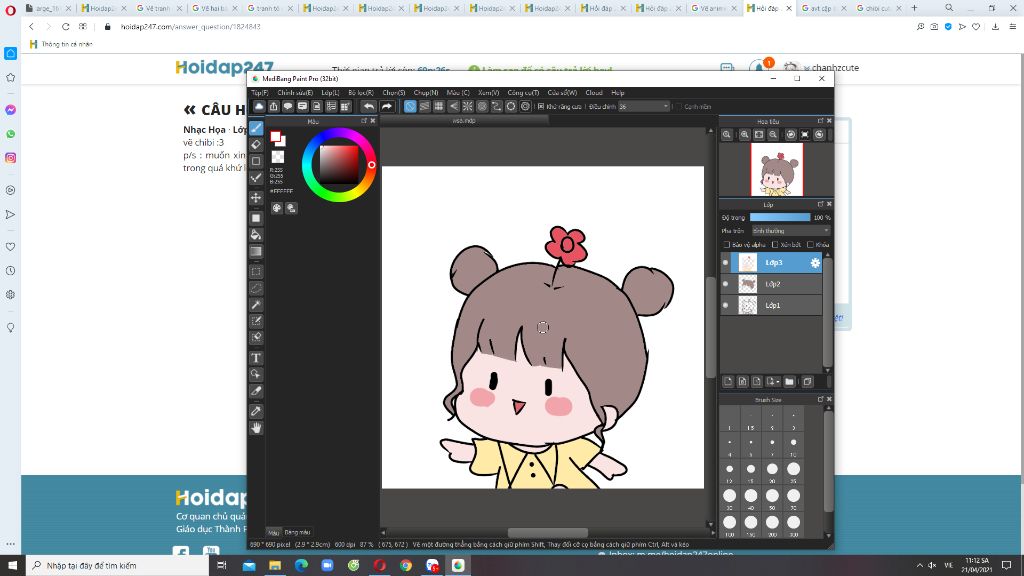
Task: Click the Windows Start button
Action: (x=12, y=565)
